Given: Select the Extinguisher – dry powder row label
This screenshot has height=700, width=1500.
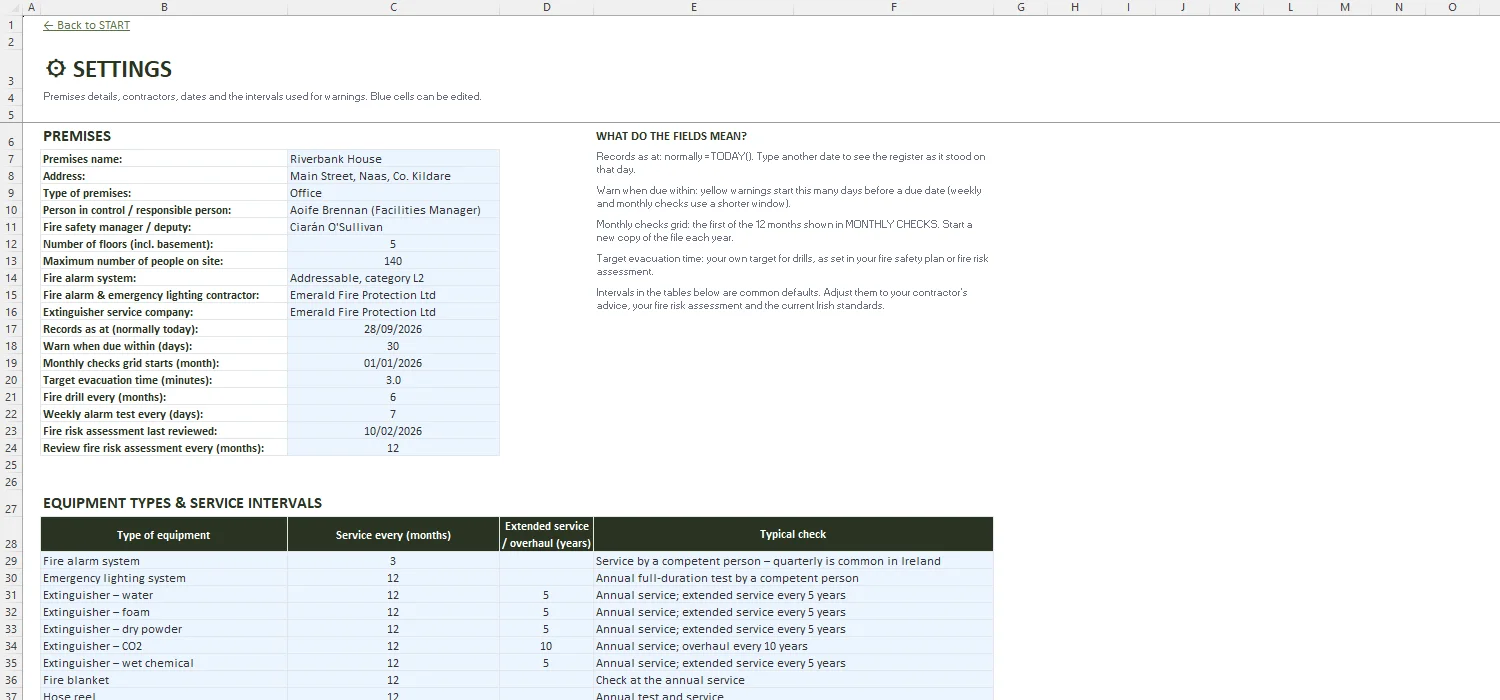Looking at the screenshot, I should tap(164, 629).
